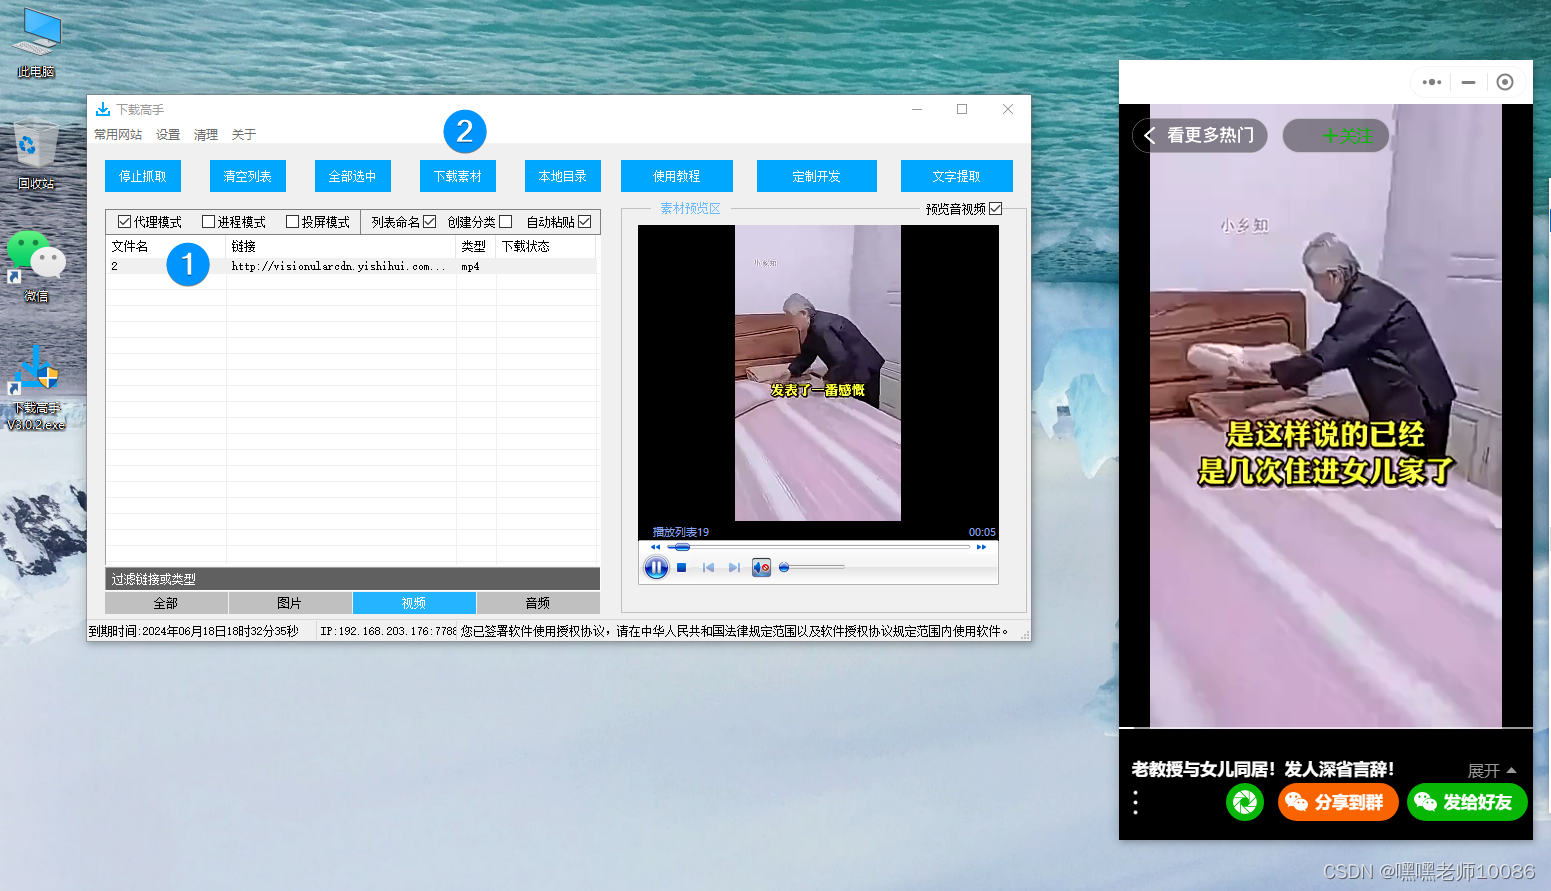The width and height of the screenshot is (1551, 891).
Task: Click the volume slider in preview player
Action: [812, 567]
